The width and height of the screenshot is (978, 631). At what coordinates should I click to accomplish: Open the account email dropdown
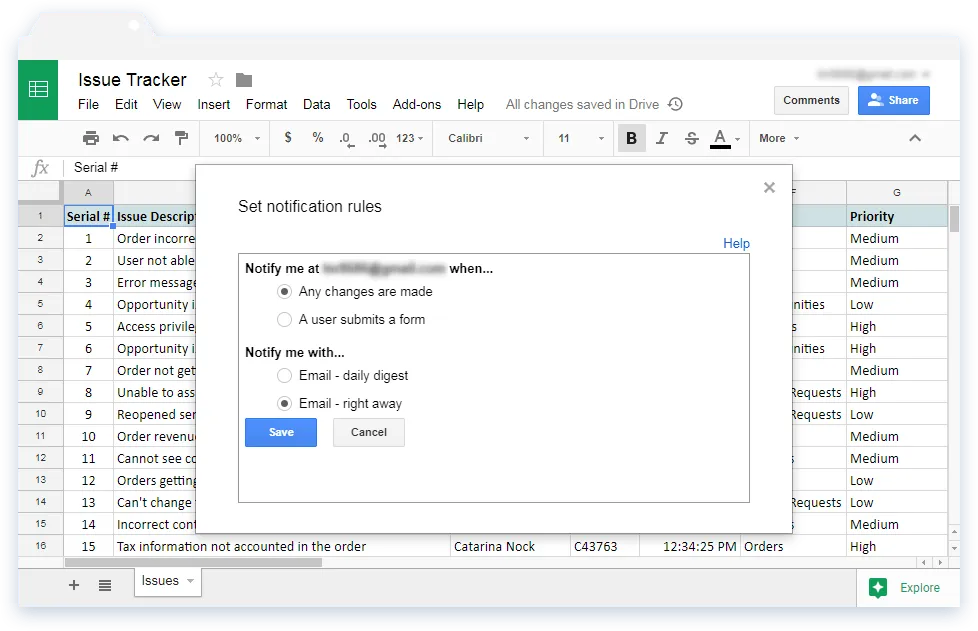[x=873, y=74]
